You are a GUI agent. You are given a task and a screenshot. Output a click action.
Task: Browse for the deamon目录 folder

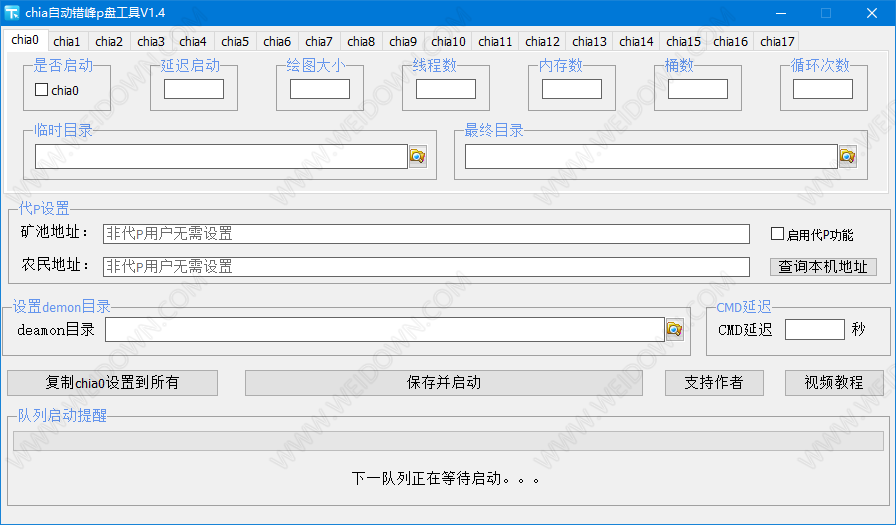675,330
